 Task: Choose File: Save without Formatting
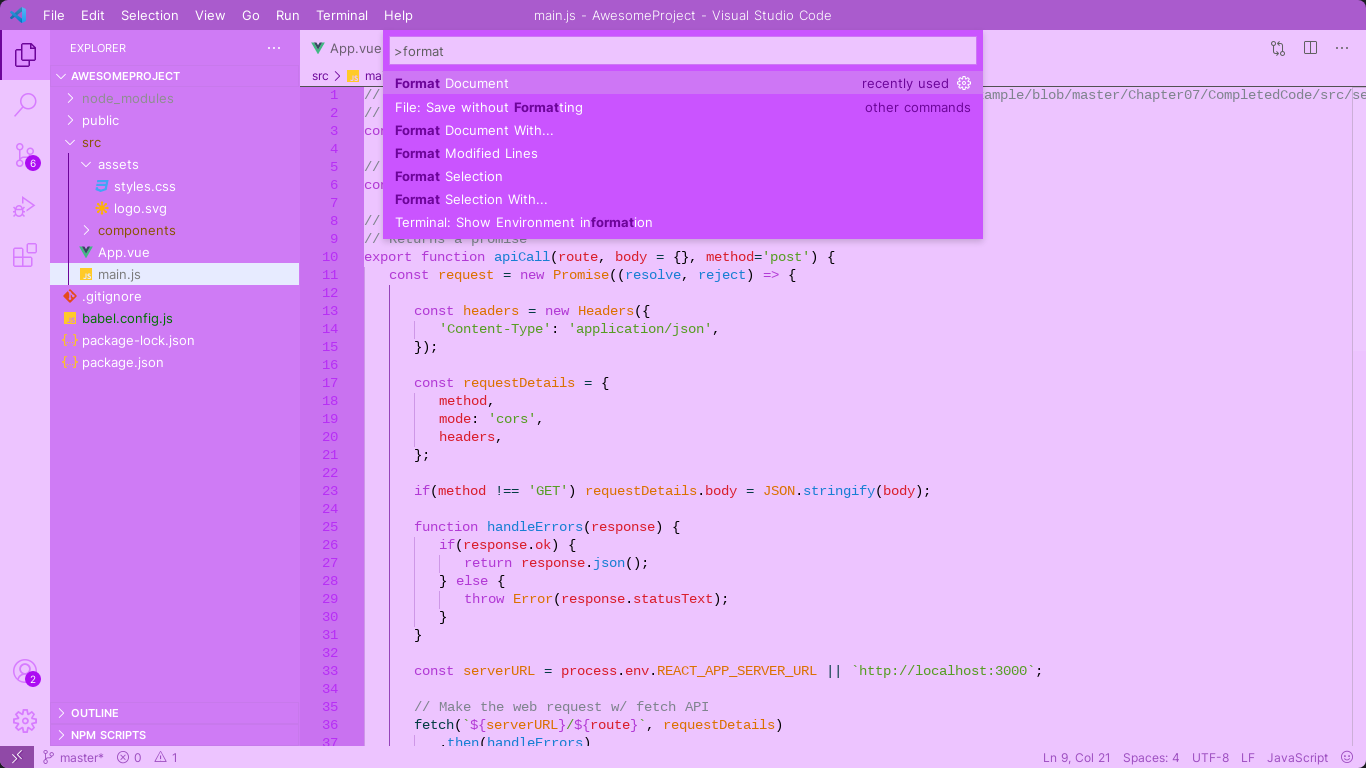pyautogui.click(x=682, y=107)
